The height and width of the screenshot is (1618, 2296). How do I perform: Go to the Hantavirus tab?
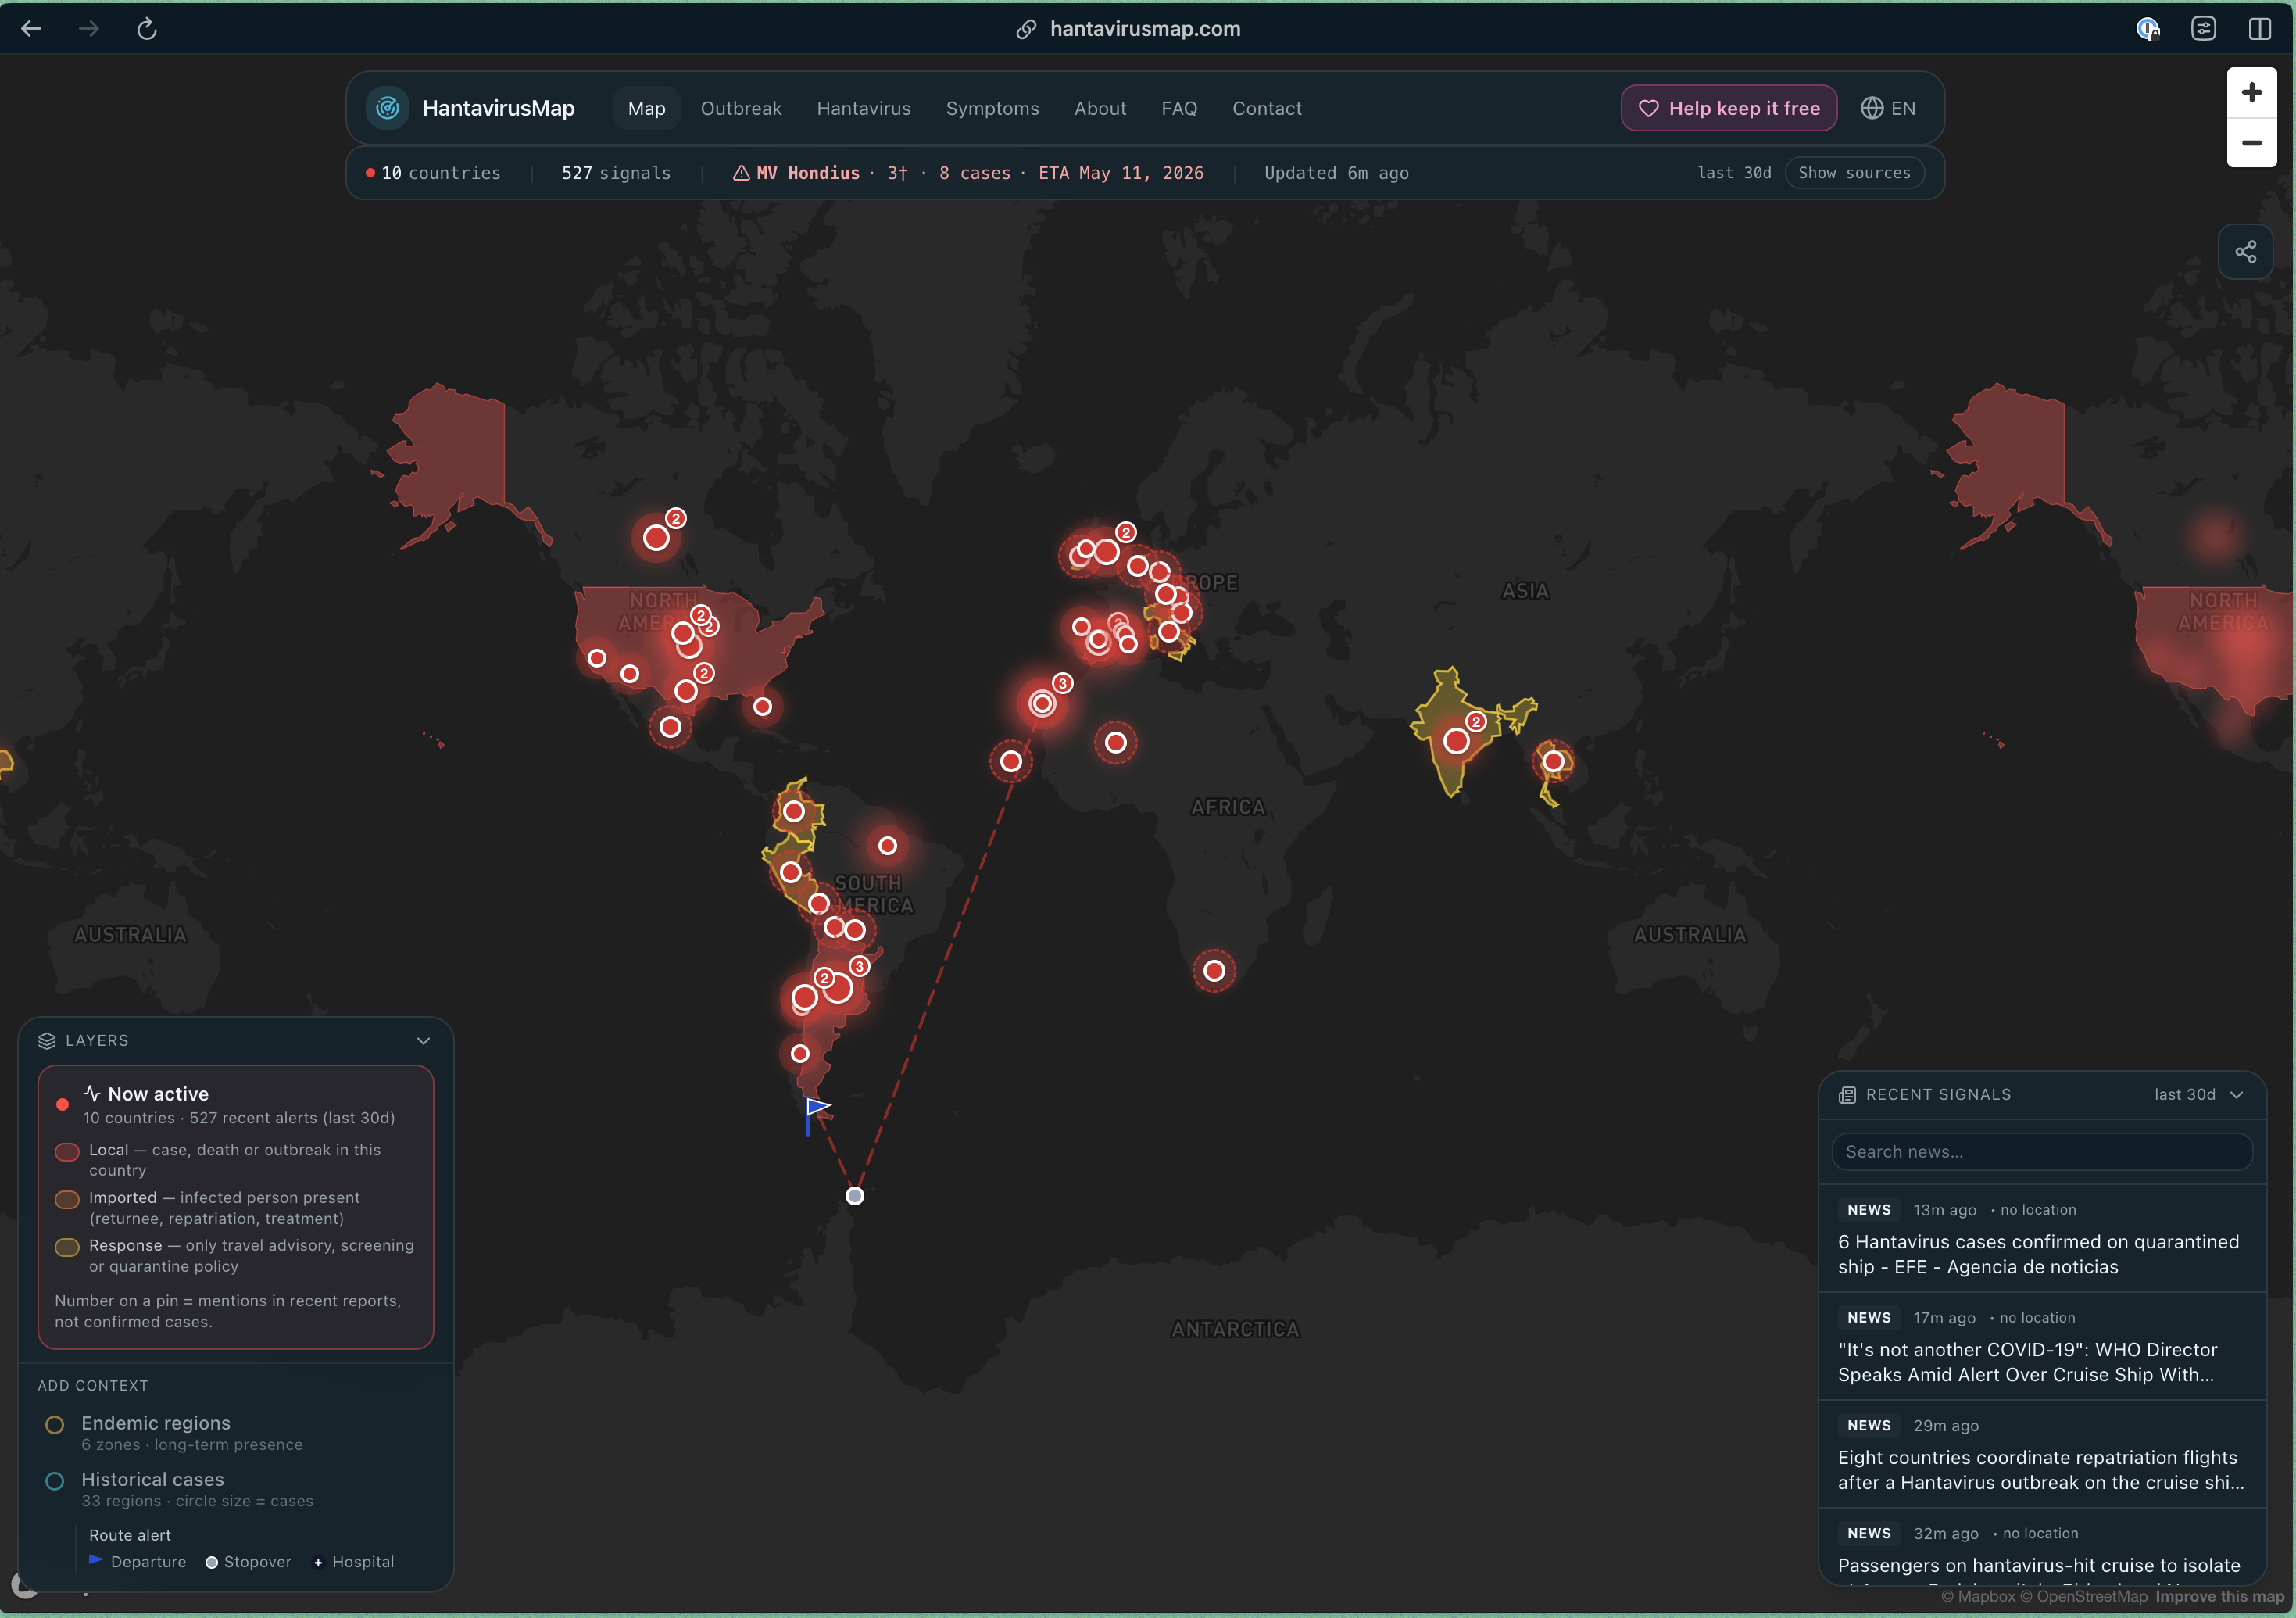863,108
